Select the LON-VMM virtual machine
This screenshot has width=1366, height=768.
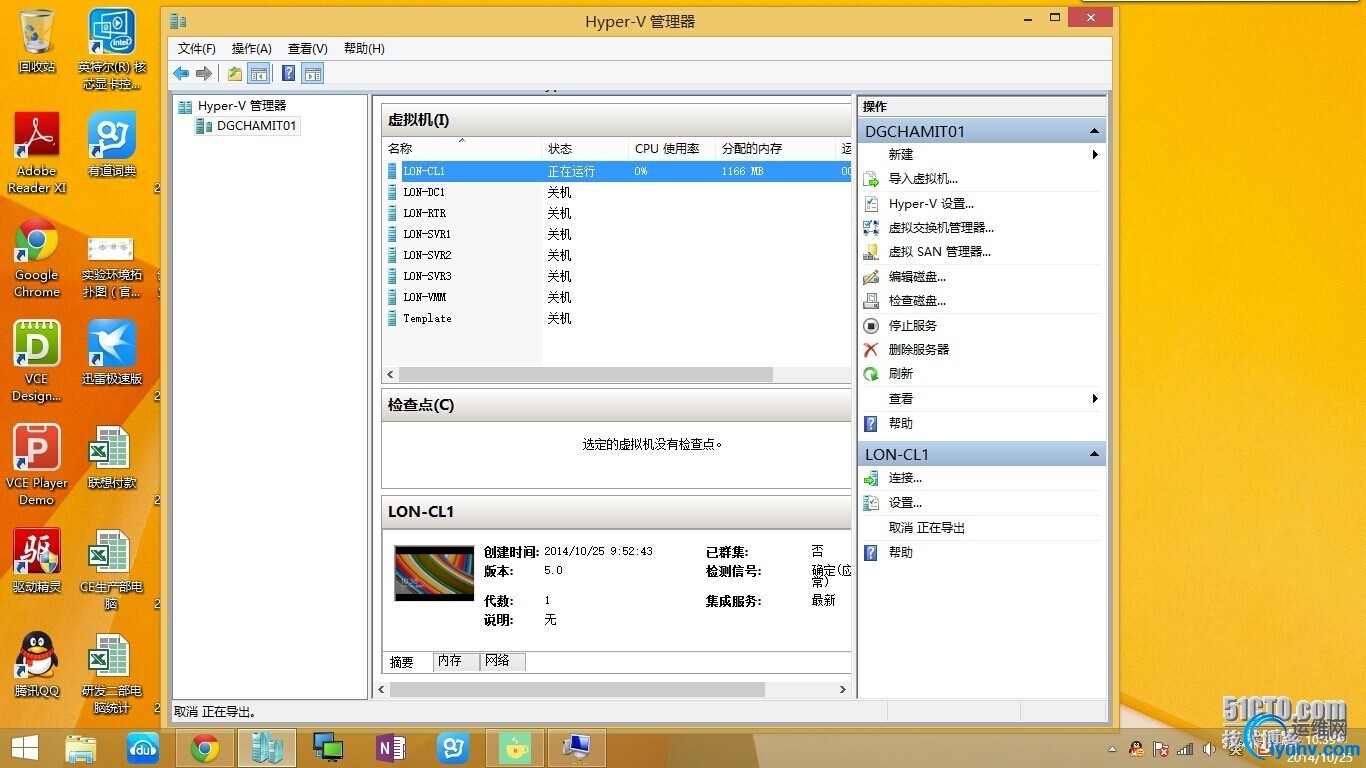pyautogui.click(x=425, y=297)
